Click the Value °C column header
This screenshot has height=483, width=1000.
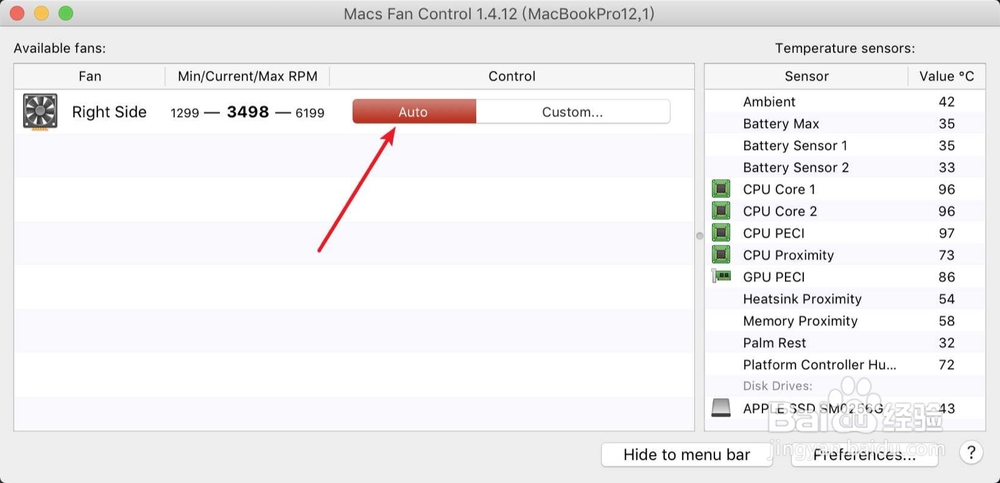click(947, 77)
